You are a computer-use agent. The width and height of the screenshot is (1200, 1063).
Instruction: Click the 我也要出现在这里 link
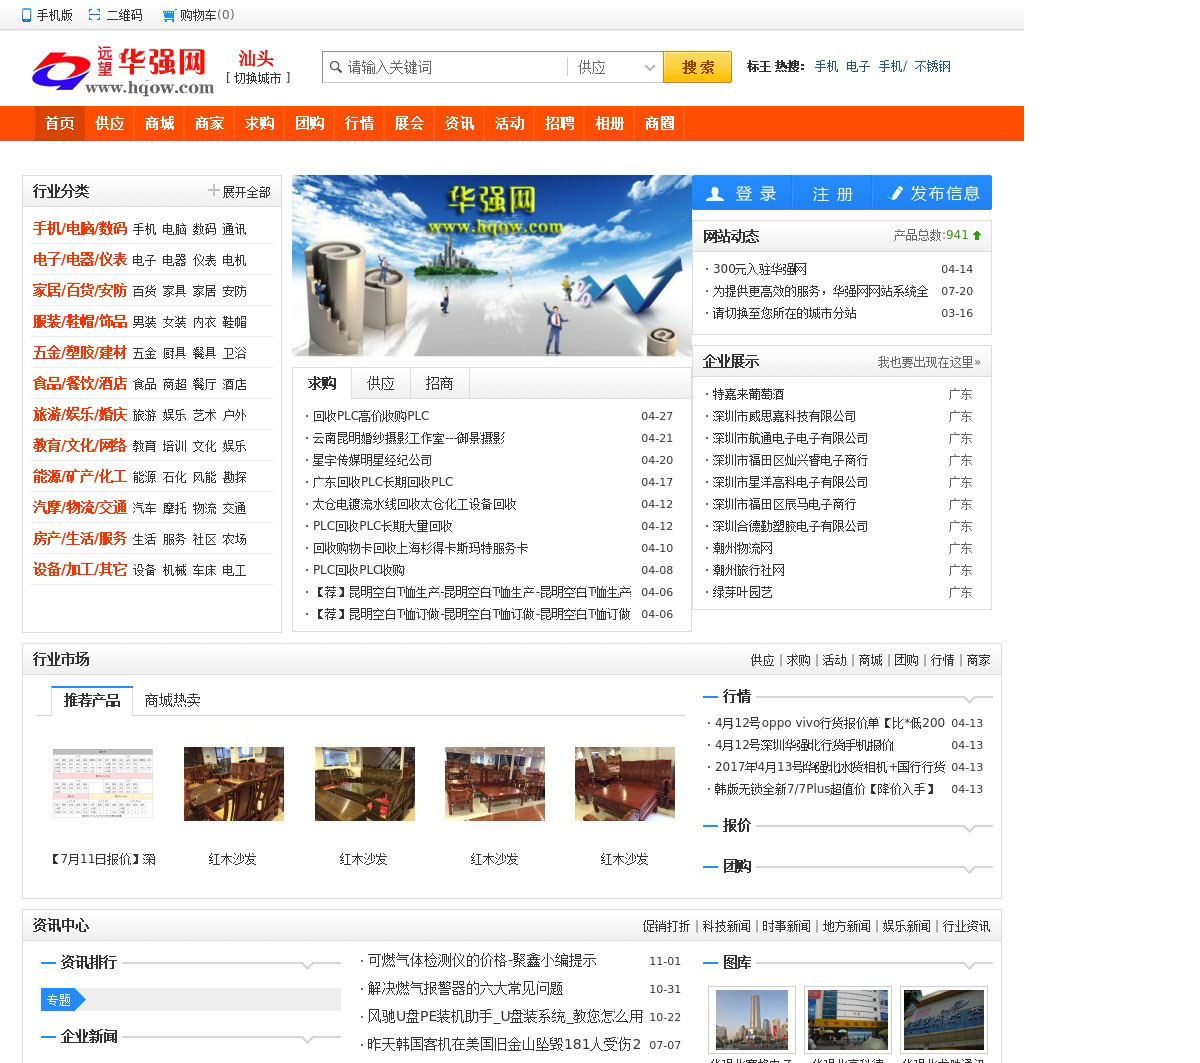pos(929,362)
